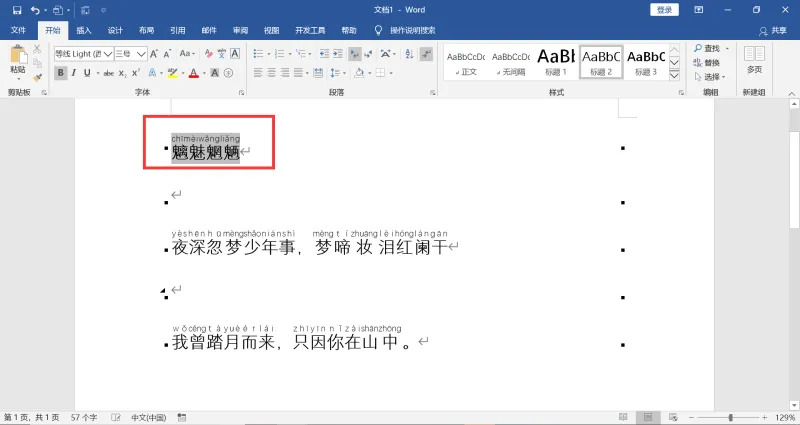Open font name combo box dropdown
800x425 pixels.
pos(108,54)
